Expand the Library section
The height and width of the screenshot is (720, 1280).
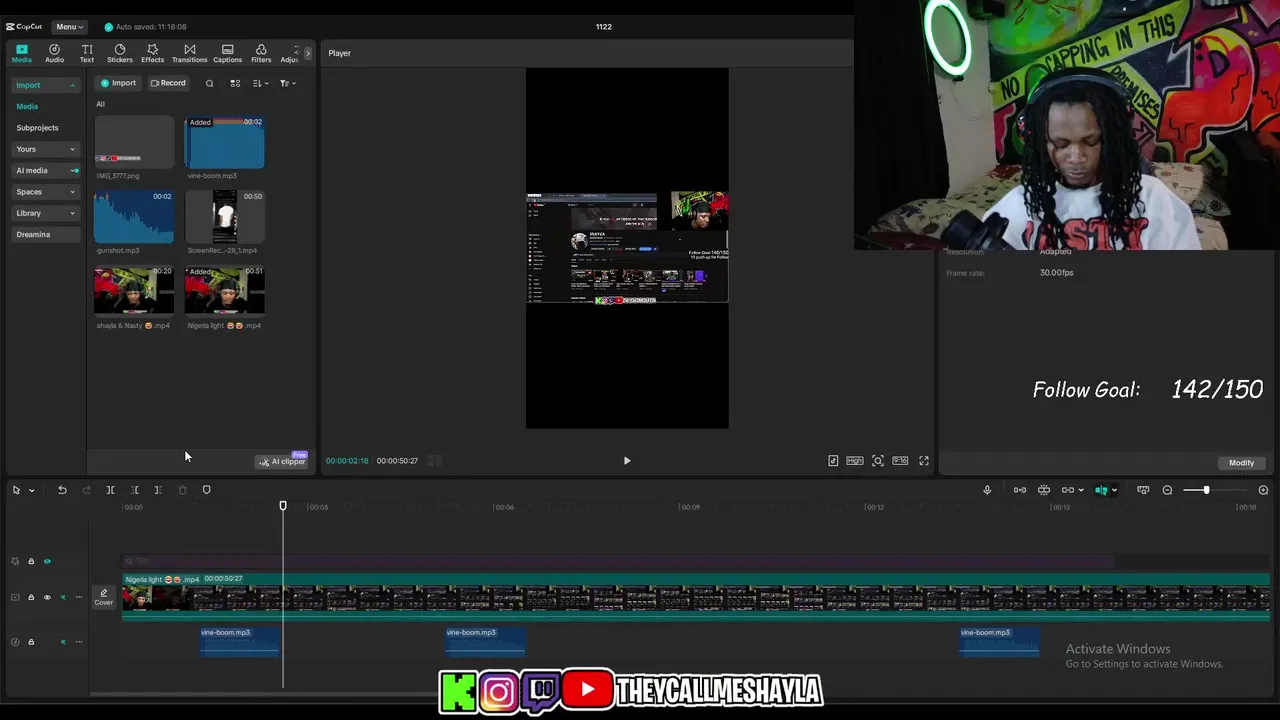point(45,213)
